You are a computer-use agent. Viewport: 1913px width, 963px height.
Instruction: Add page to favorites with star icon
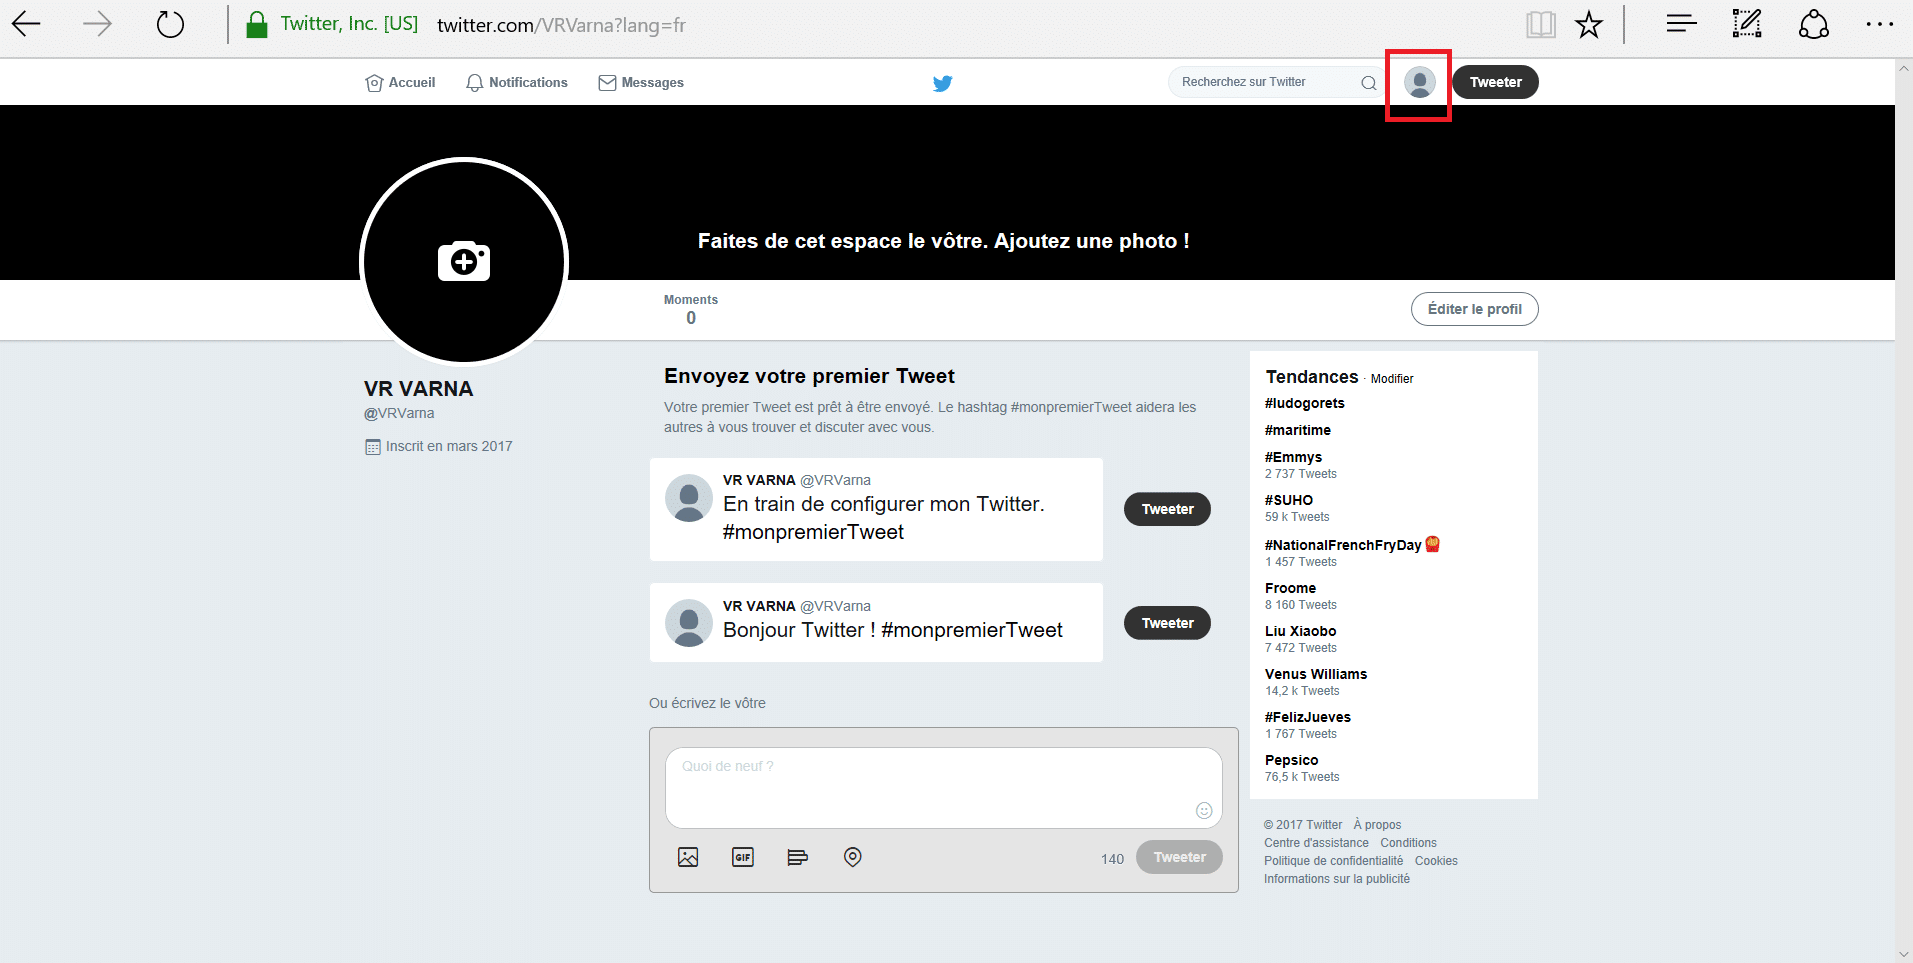coord(1589,24)
